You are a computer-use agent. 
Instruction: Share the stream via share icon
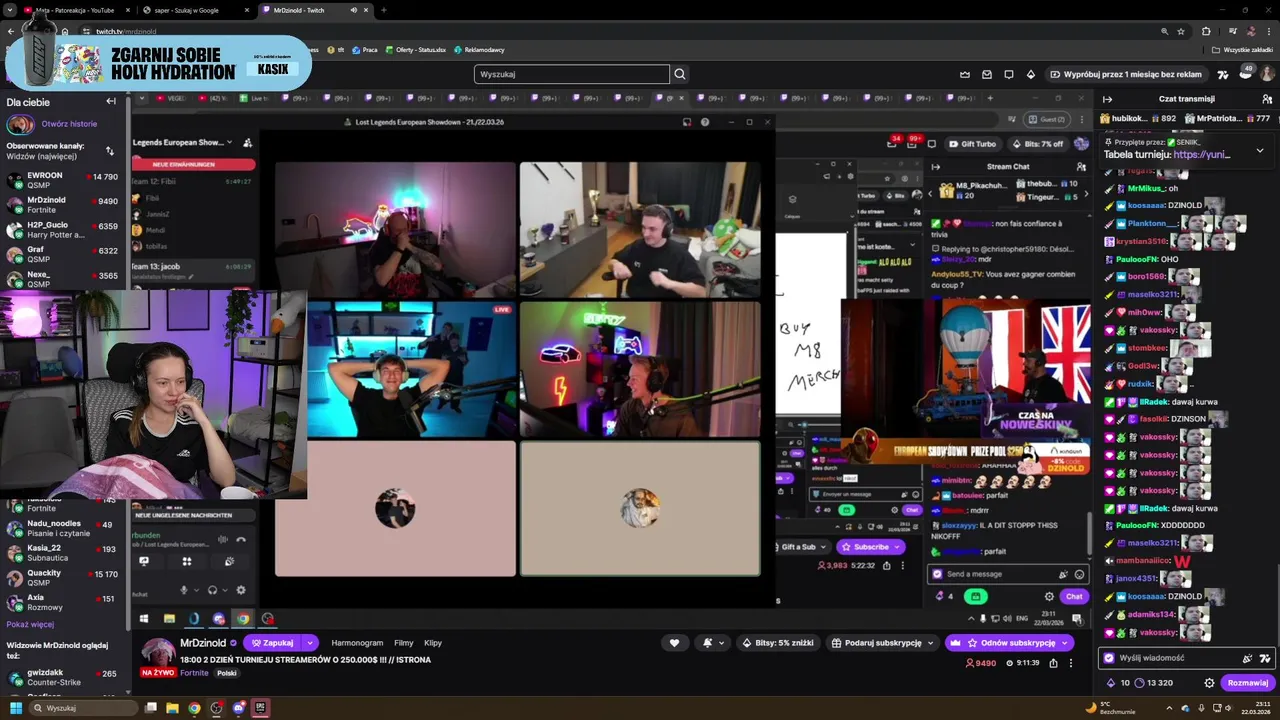coord(1053,663)
